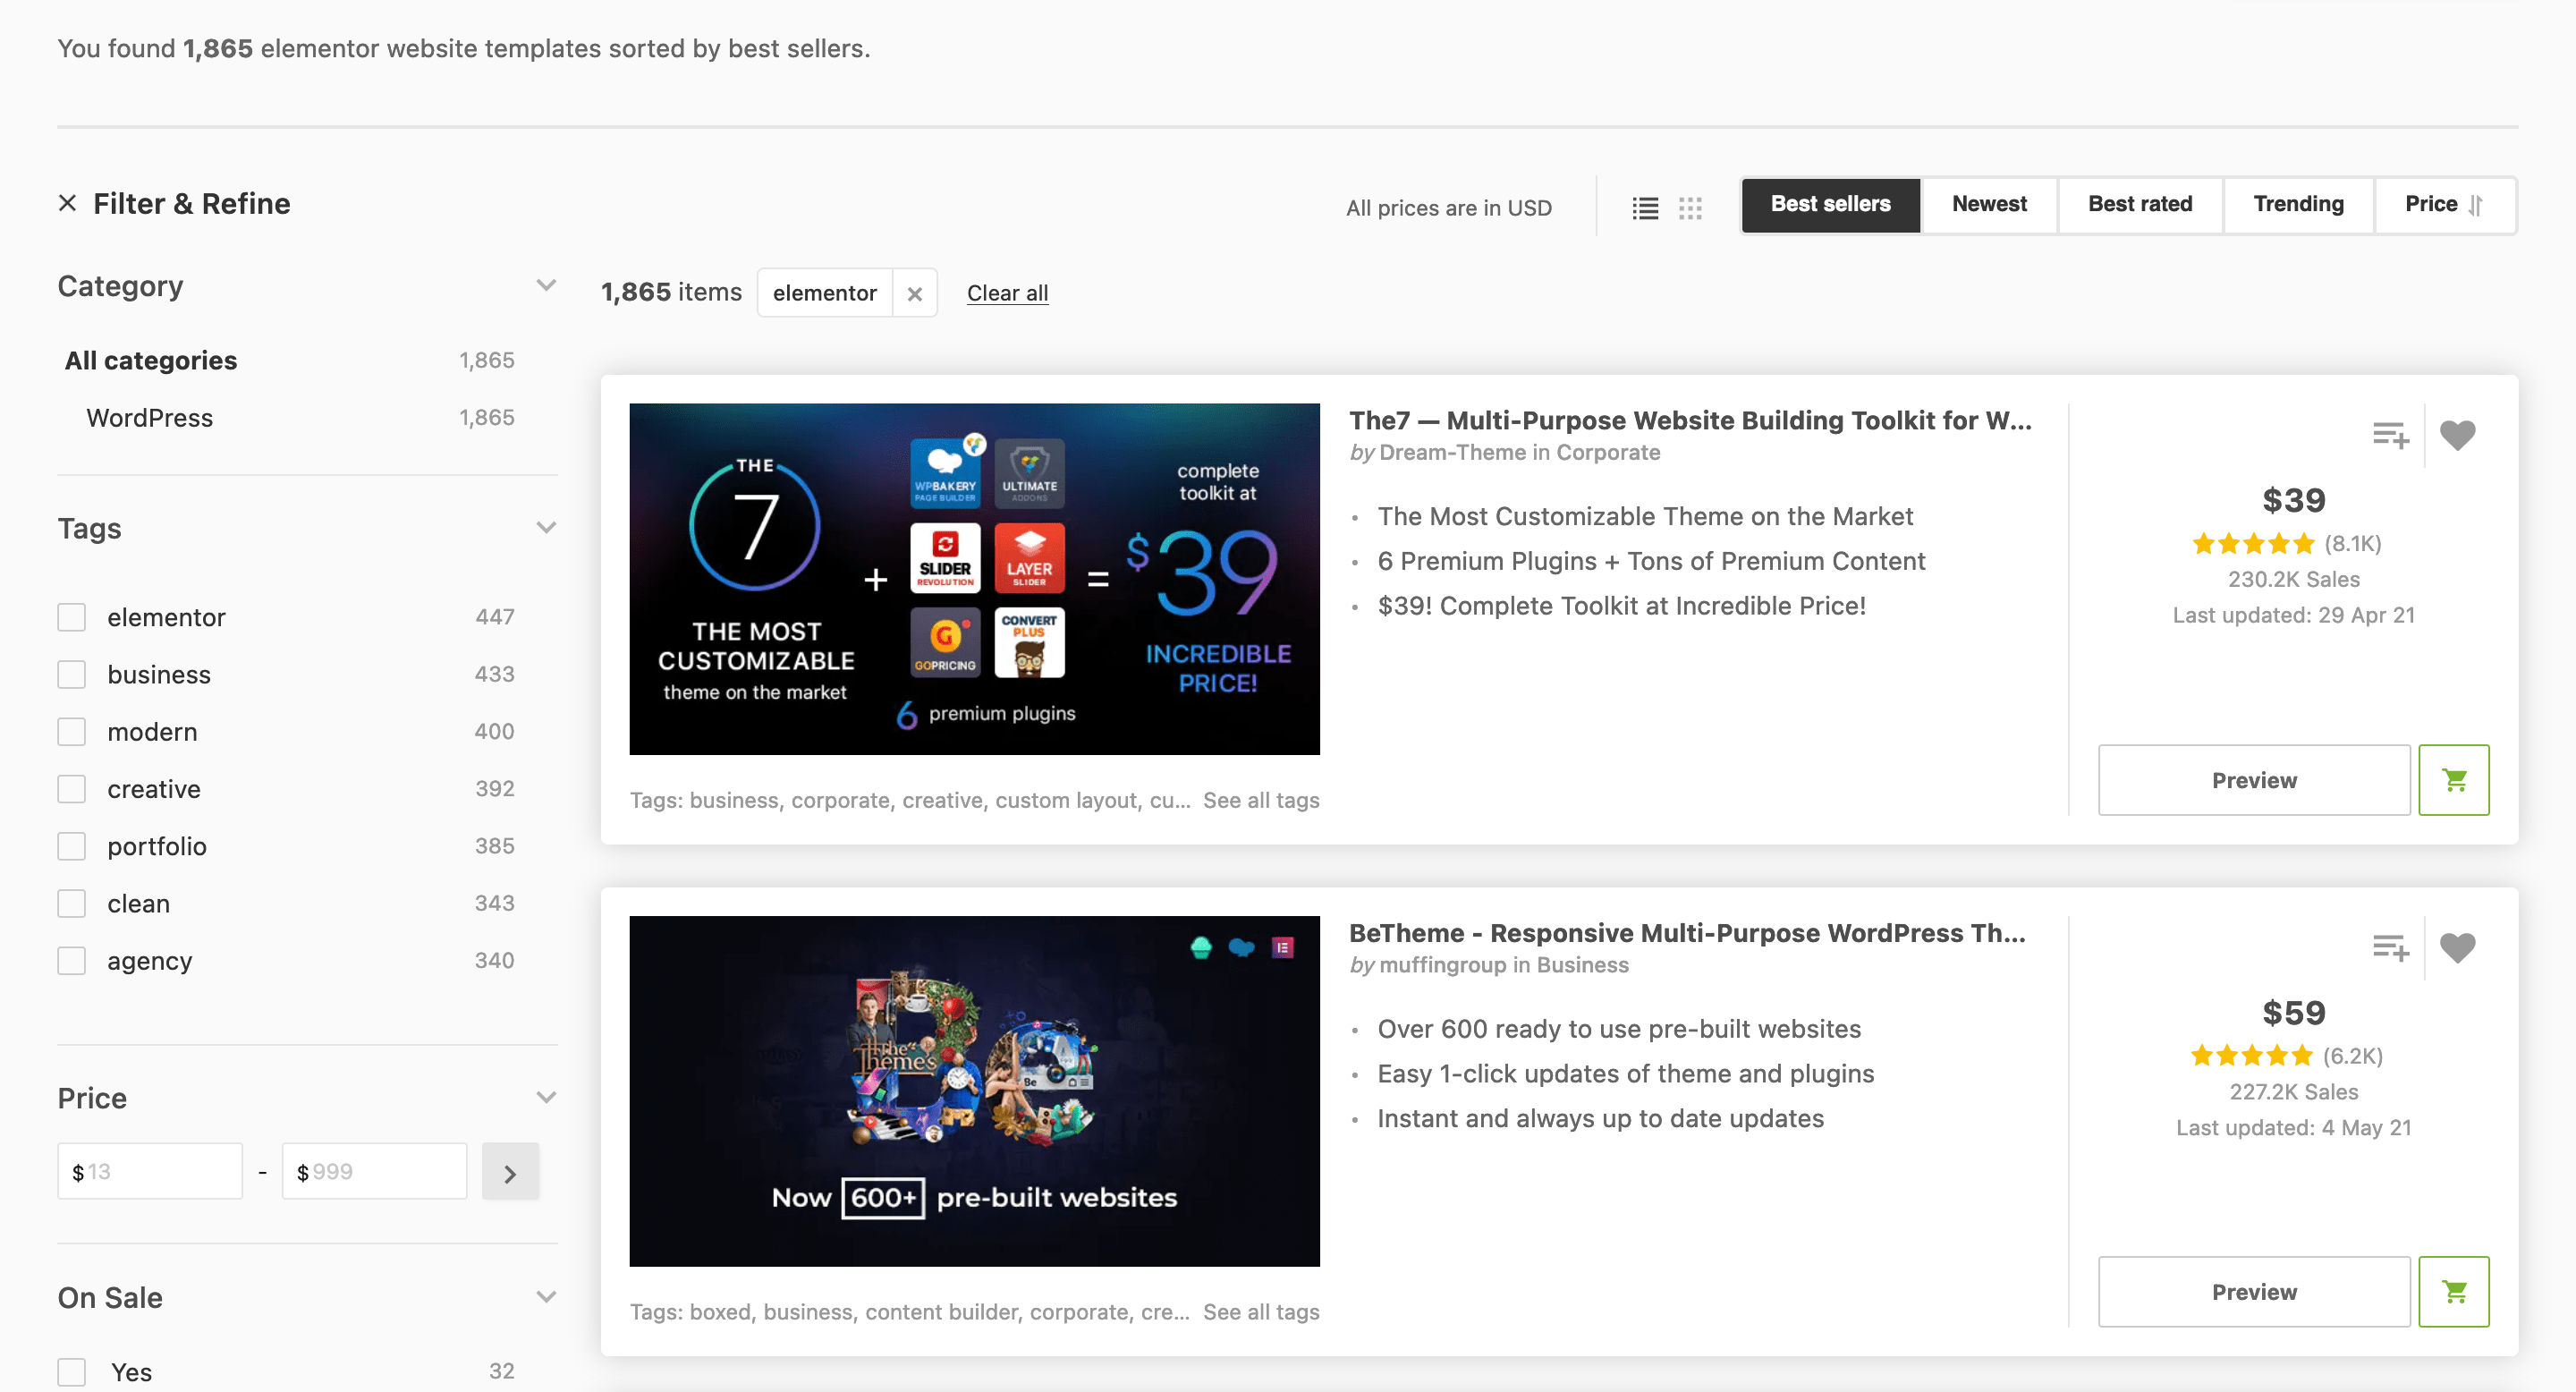
Task: Sort results by Best rated
Action: click(x=2140, y=205)
